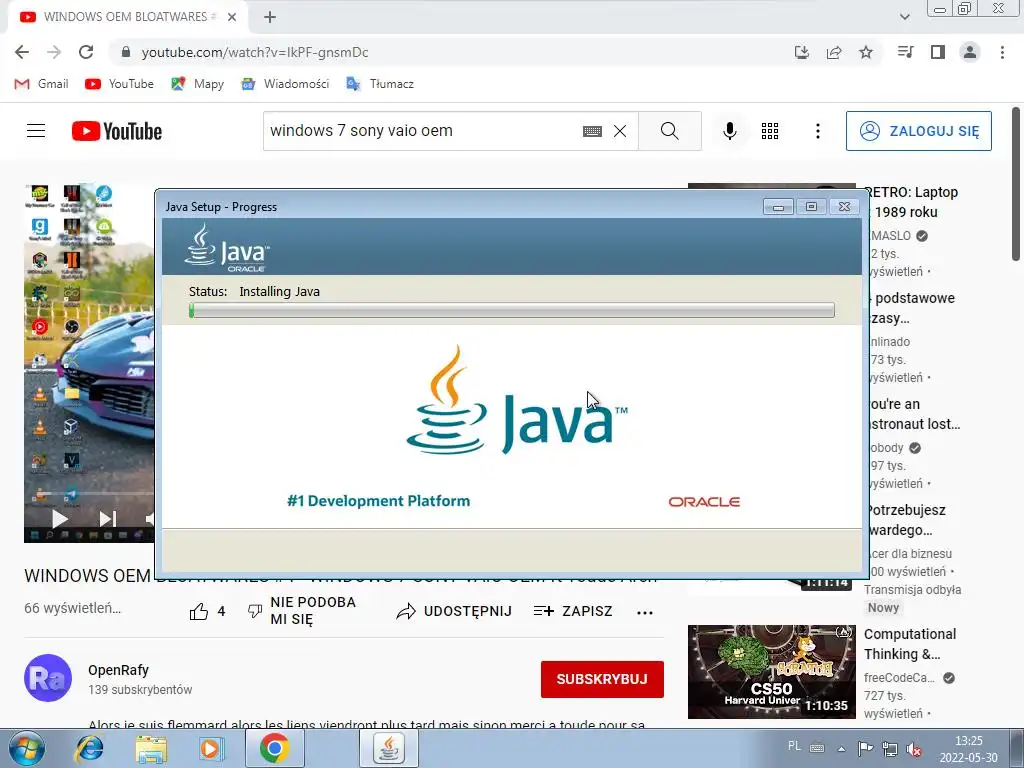Open Chrome profile avatar
The width and height of the screenshot is (1024, 768).
tap(970, 52)
